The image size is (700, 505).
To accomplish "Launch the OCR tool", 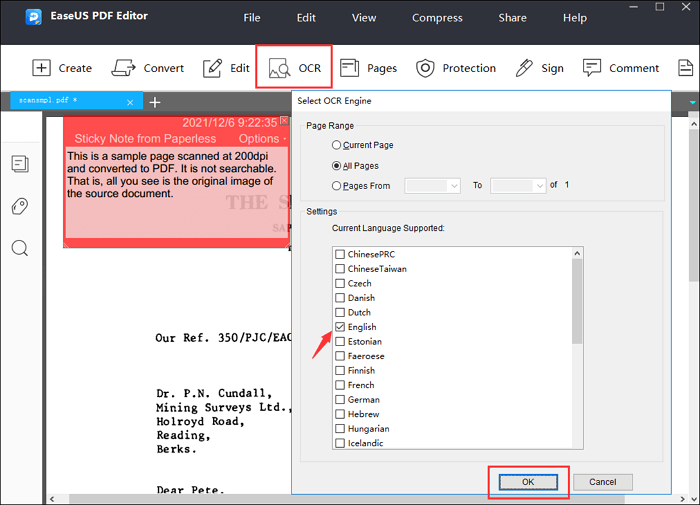I will 294,68.
